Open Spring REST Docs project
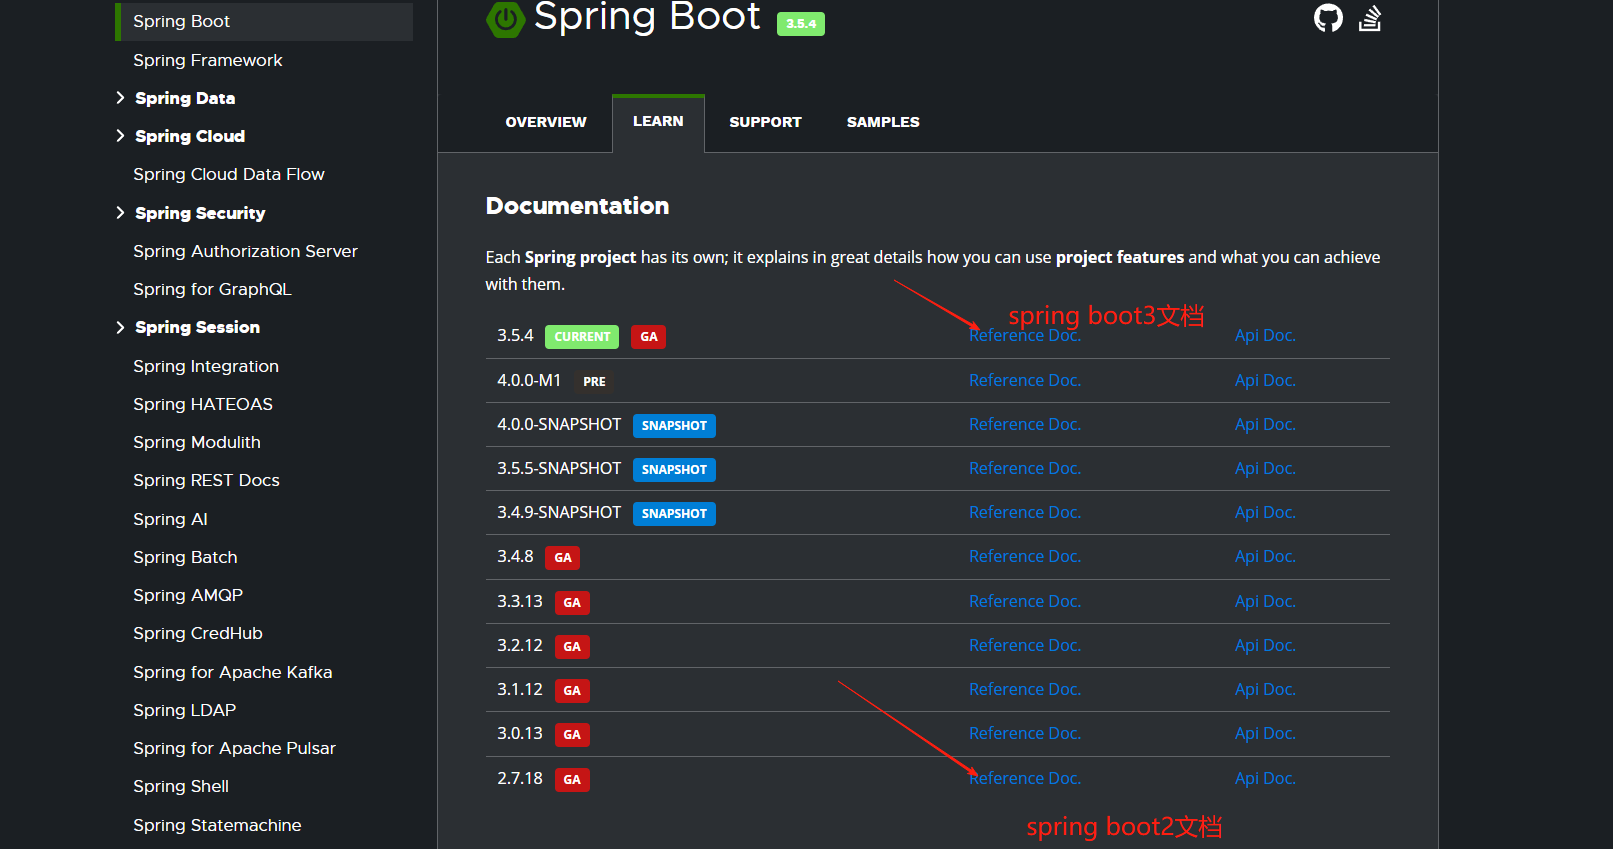 pos(206,480)
